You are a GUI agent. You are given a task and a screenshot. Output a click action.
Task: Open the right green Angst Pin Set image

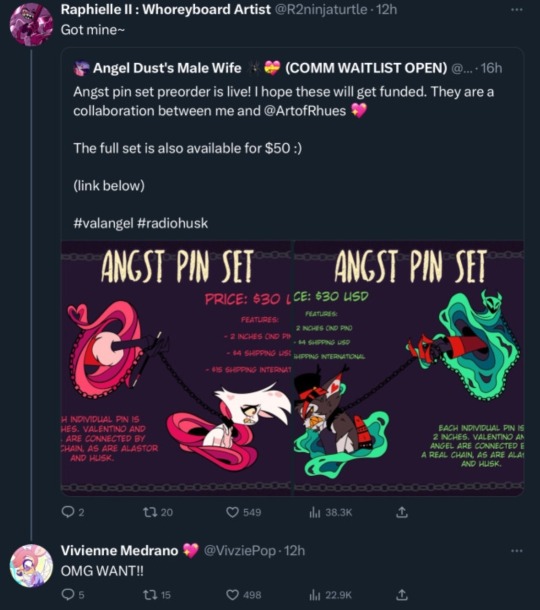[x=409, y=368]
